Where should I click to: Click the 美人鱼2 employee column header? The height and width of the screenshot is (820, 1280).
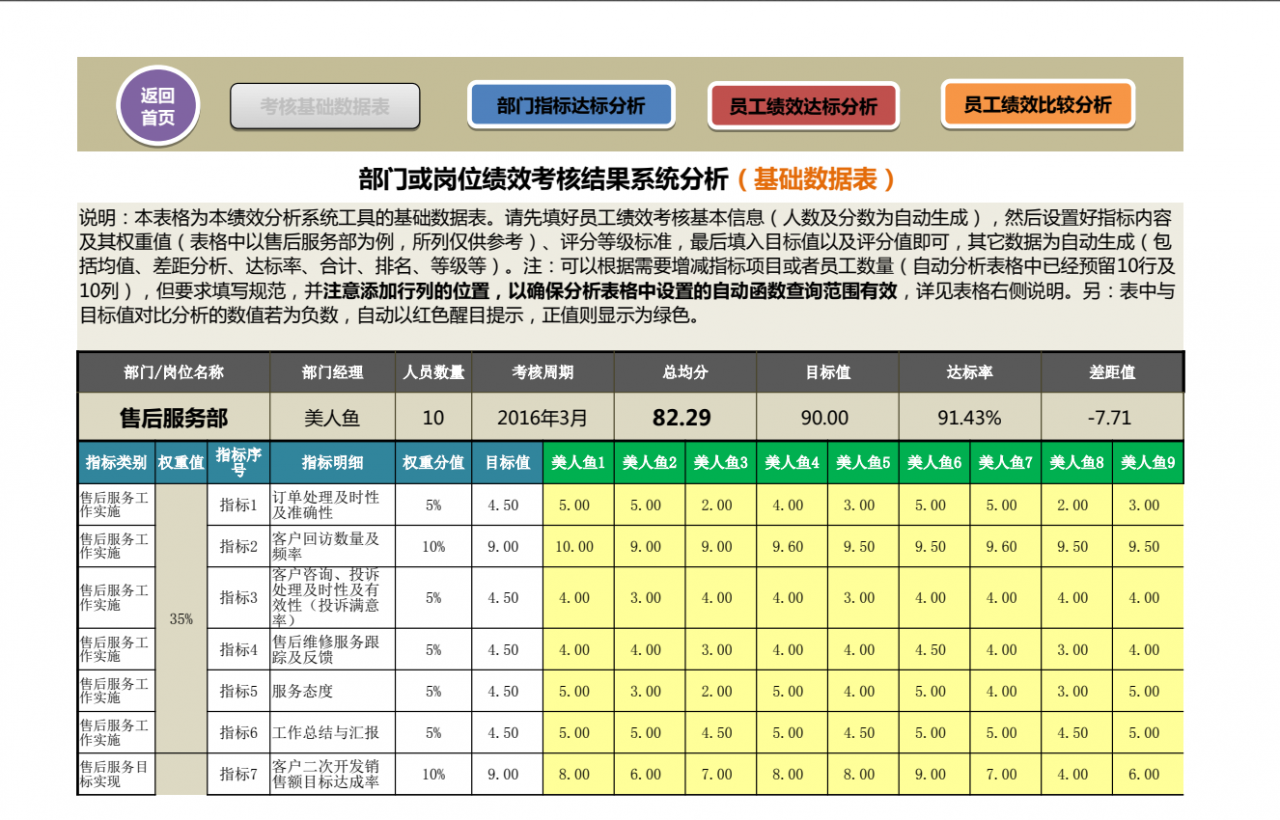click(649, 463)
